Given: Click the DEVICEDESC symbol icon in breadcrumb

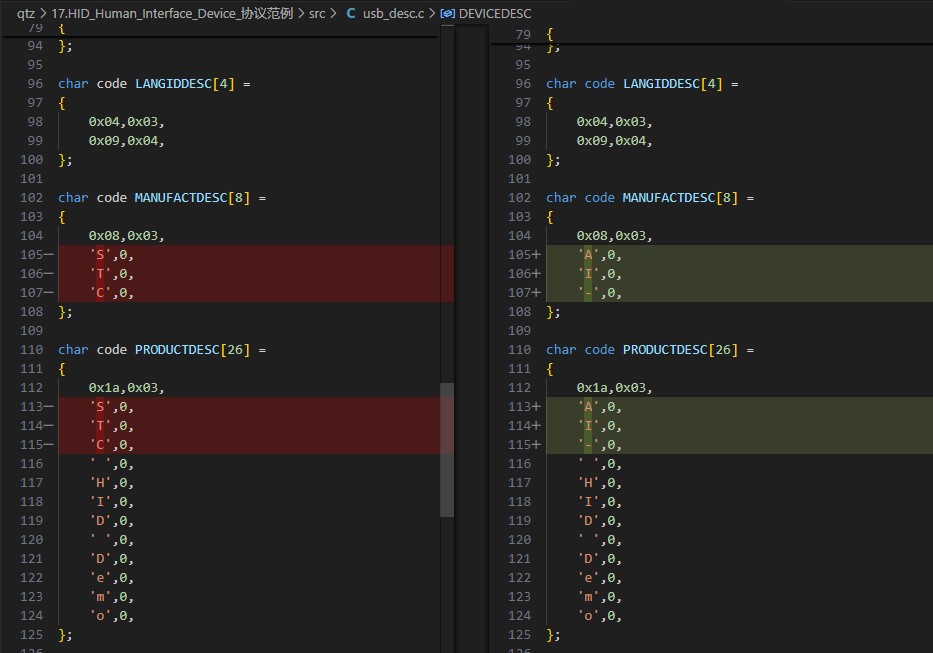Looking at the screenshot, I should (447, 14).
